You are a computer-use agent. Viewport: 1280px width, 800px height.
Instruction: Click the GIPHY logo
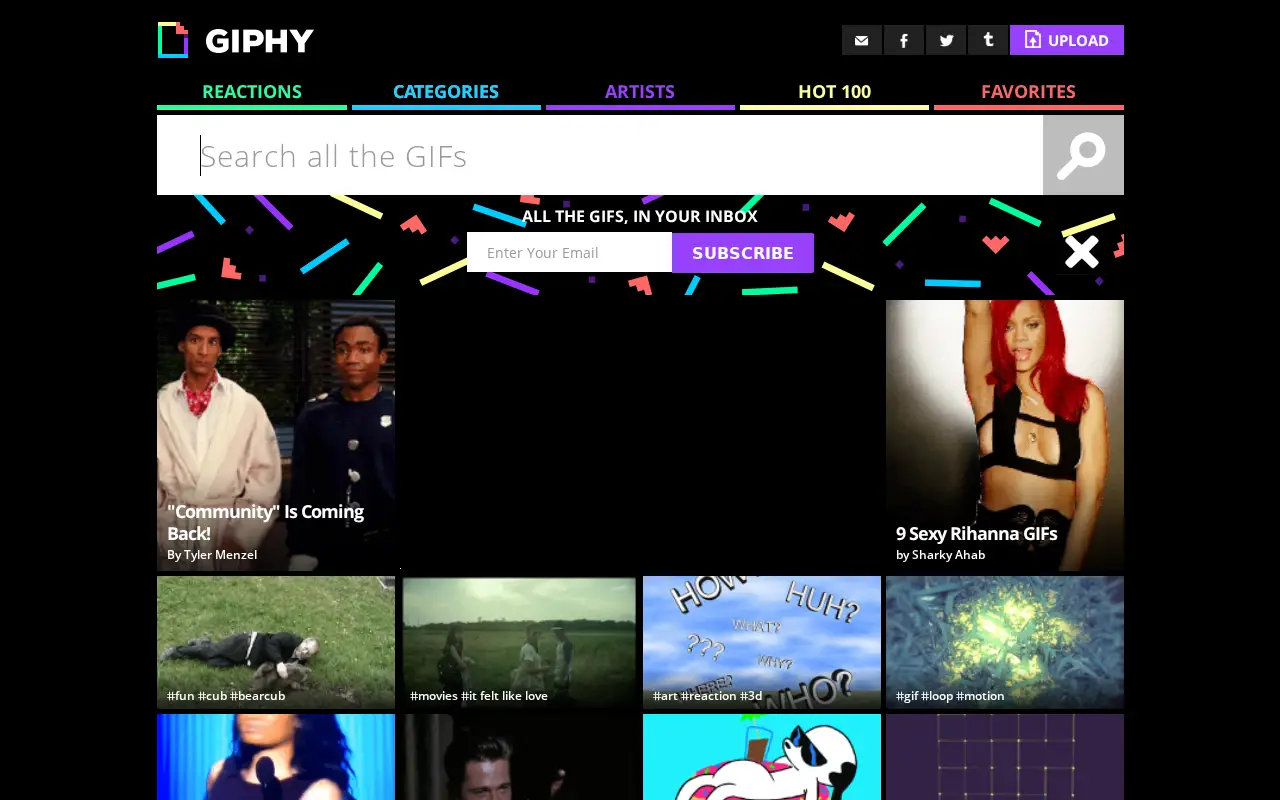(x=236, y=40)
